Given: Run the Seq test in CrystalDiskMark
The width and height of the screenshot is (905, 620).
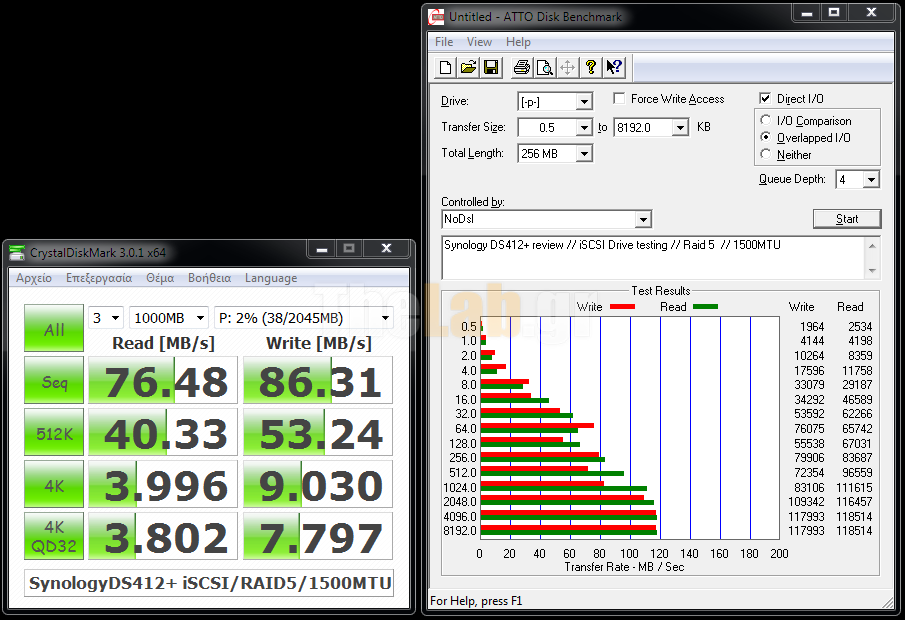Looking at the screenshot, I should 54,380.
